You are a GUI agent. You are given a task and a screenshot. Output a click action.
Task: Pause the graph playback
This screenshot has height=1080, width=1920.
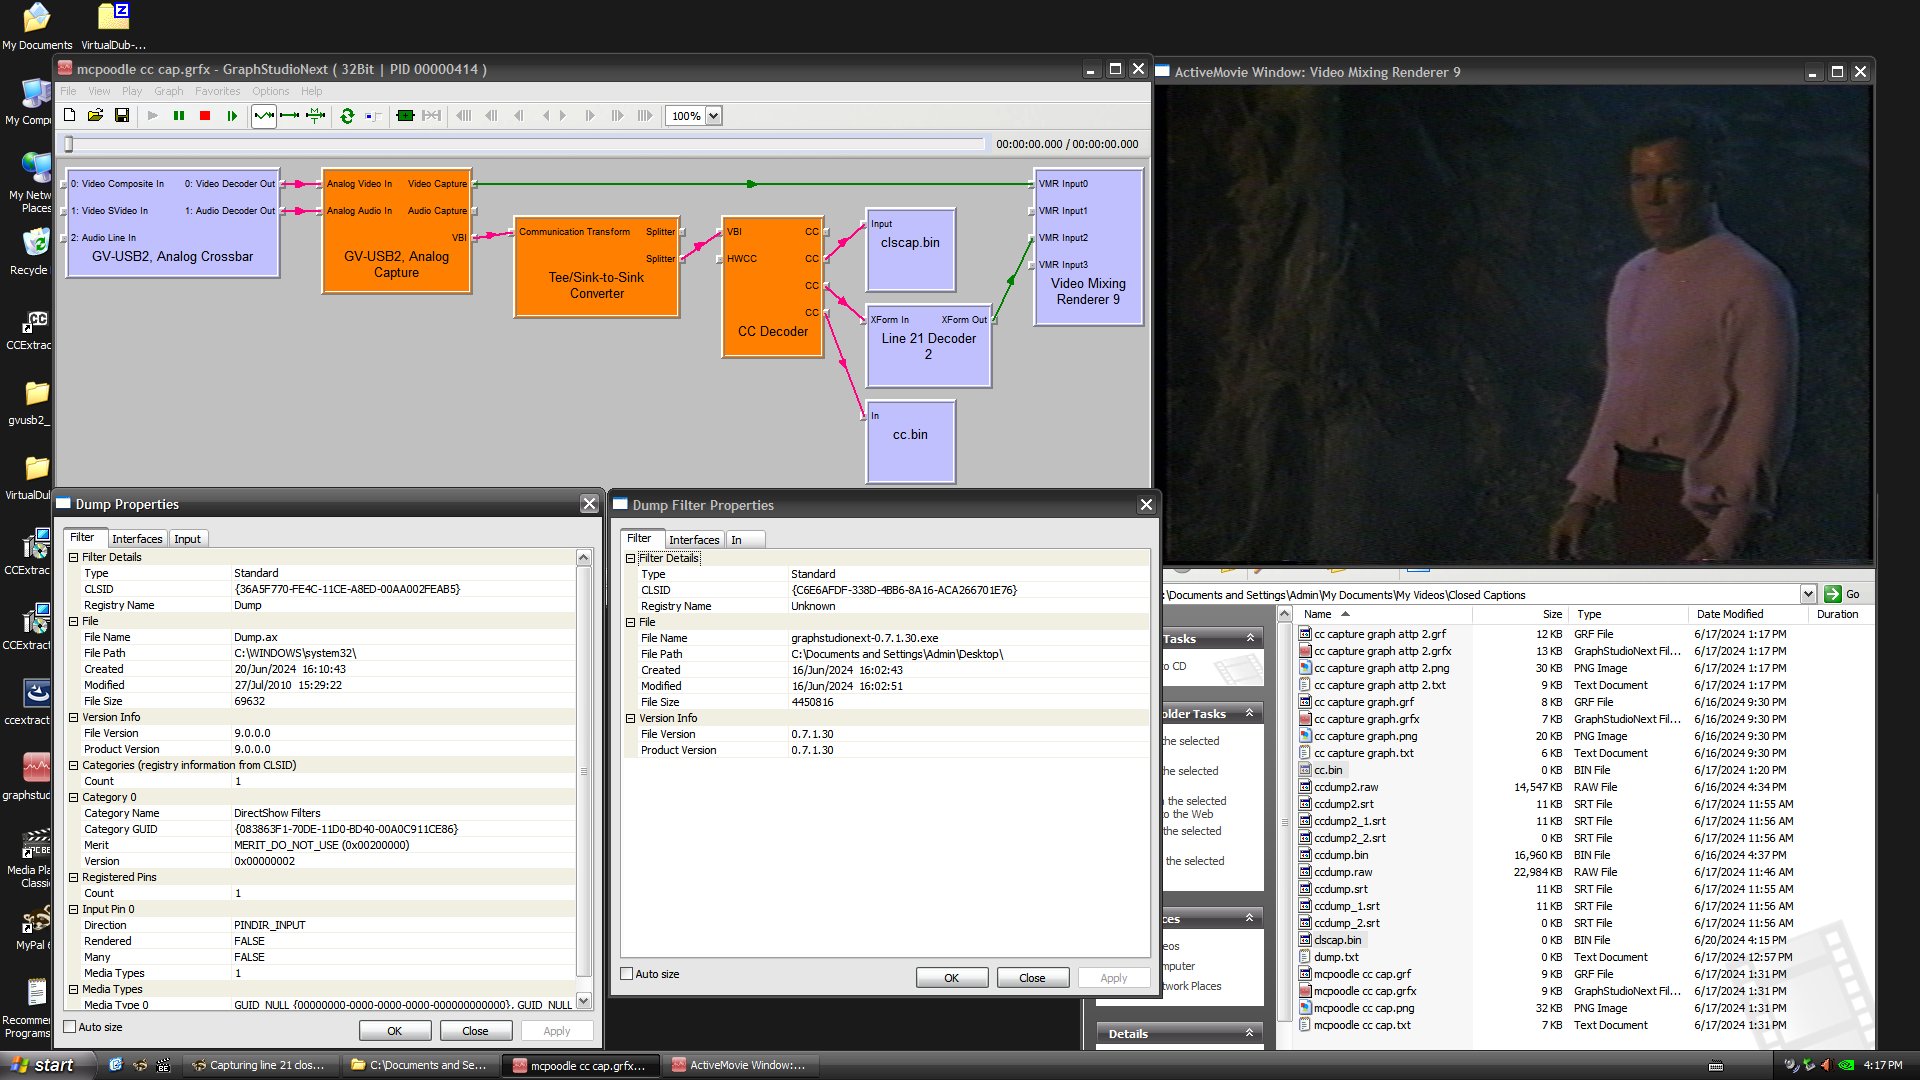pyautogui.click(x=179, y=116)
